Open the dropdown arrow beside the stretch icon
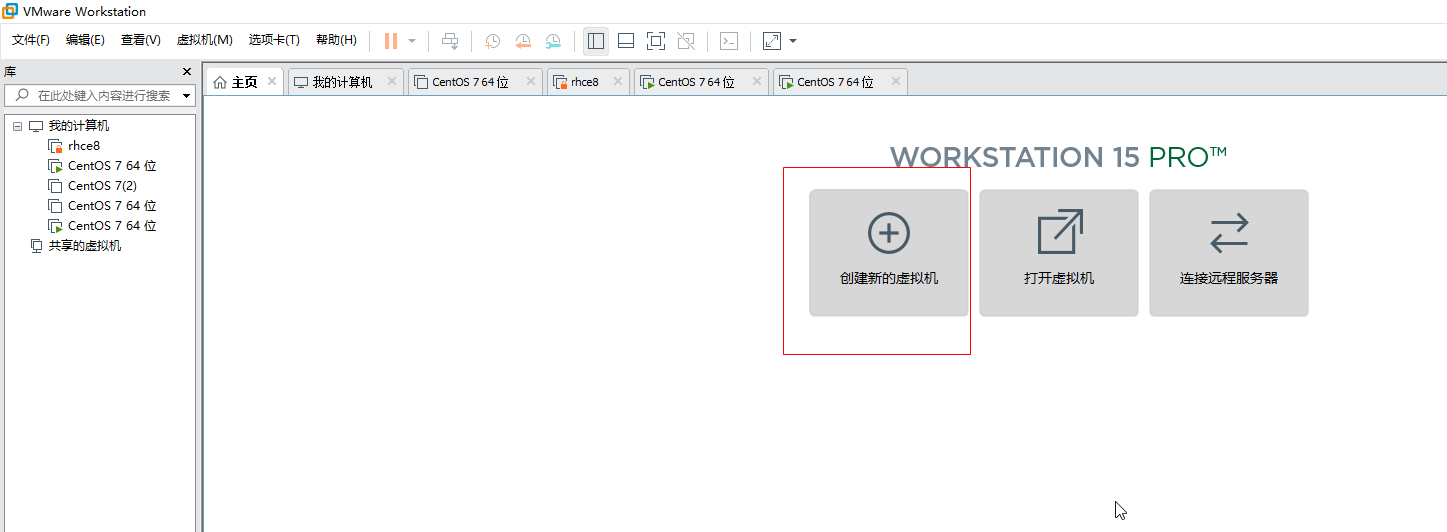Screen dimensions: 1447x532 pos(793,41)
